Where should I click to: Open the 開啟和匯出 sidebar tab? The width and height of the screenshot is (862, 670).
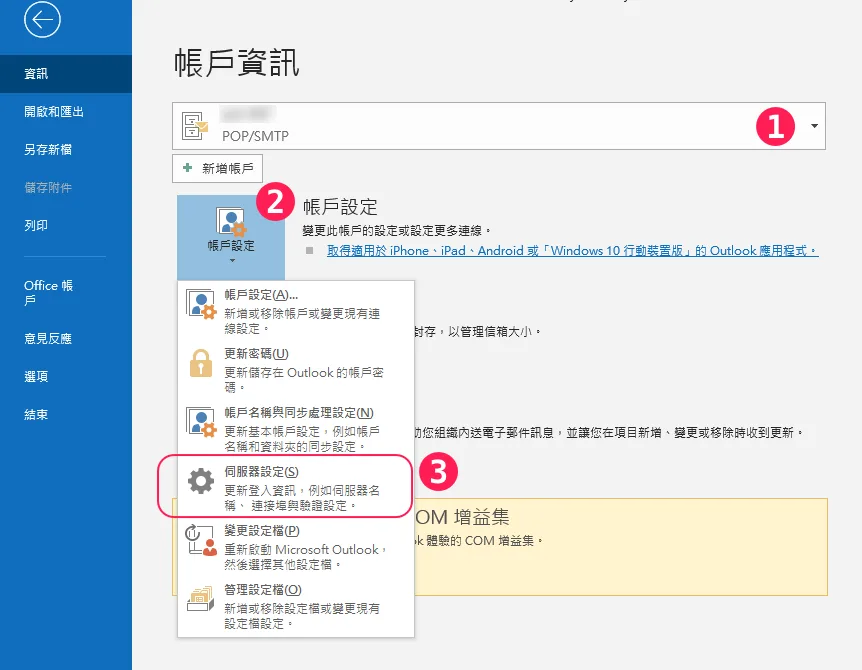pos(54,112)
